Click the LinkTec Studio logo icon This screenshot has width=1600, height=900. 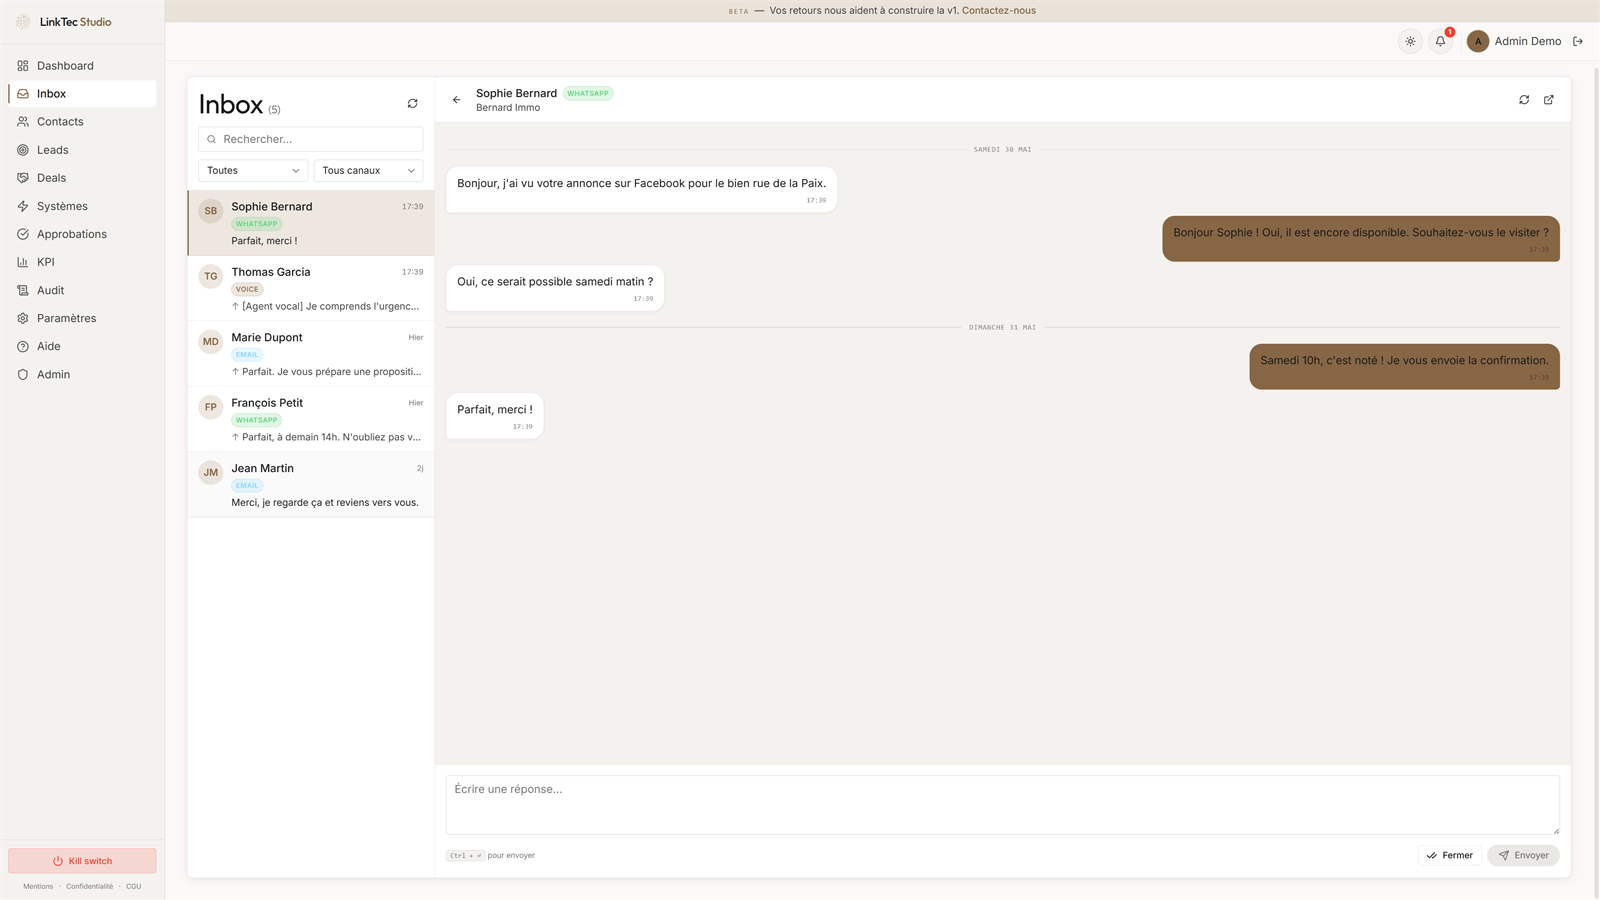[x=23, y=21]
